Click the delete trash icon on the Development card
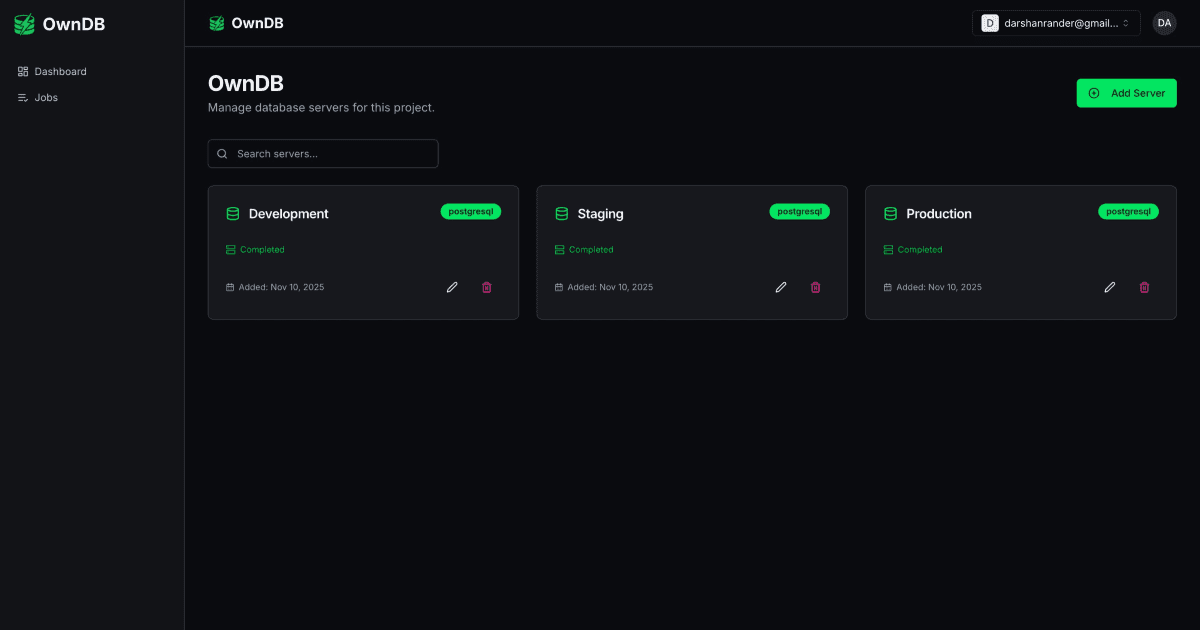 tap(487, 287)
